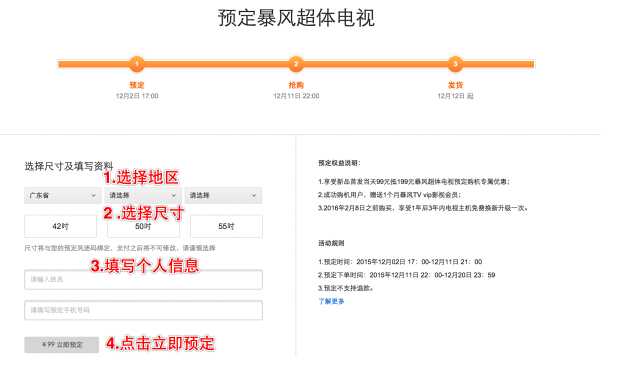Open the city 请选择 dropdown in the middle

coord(143,196)
